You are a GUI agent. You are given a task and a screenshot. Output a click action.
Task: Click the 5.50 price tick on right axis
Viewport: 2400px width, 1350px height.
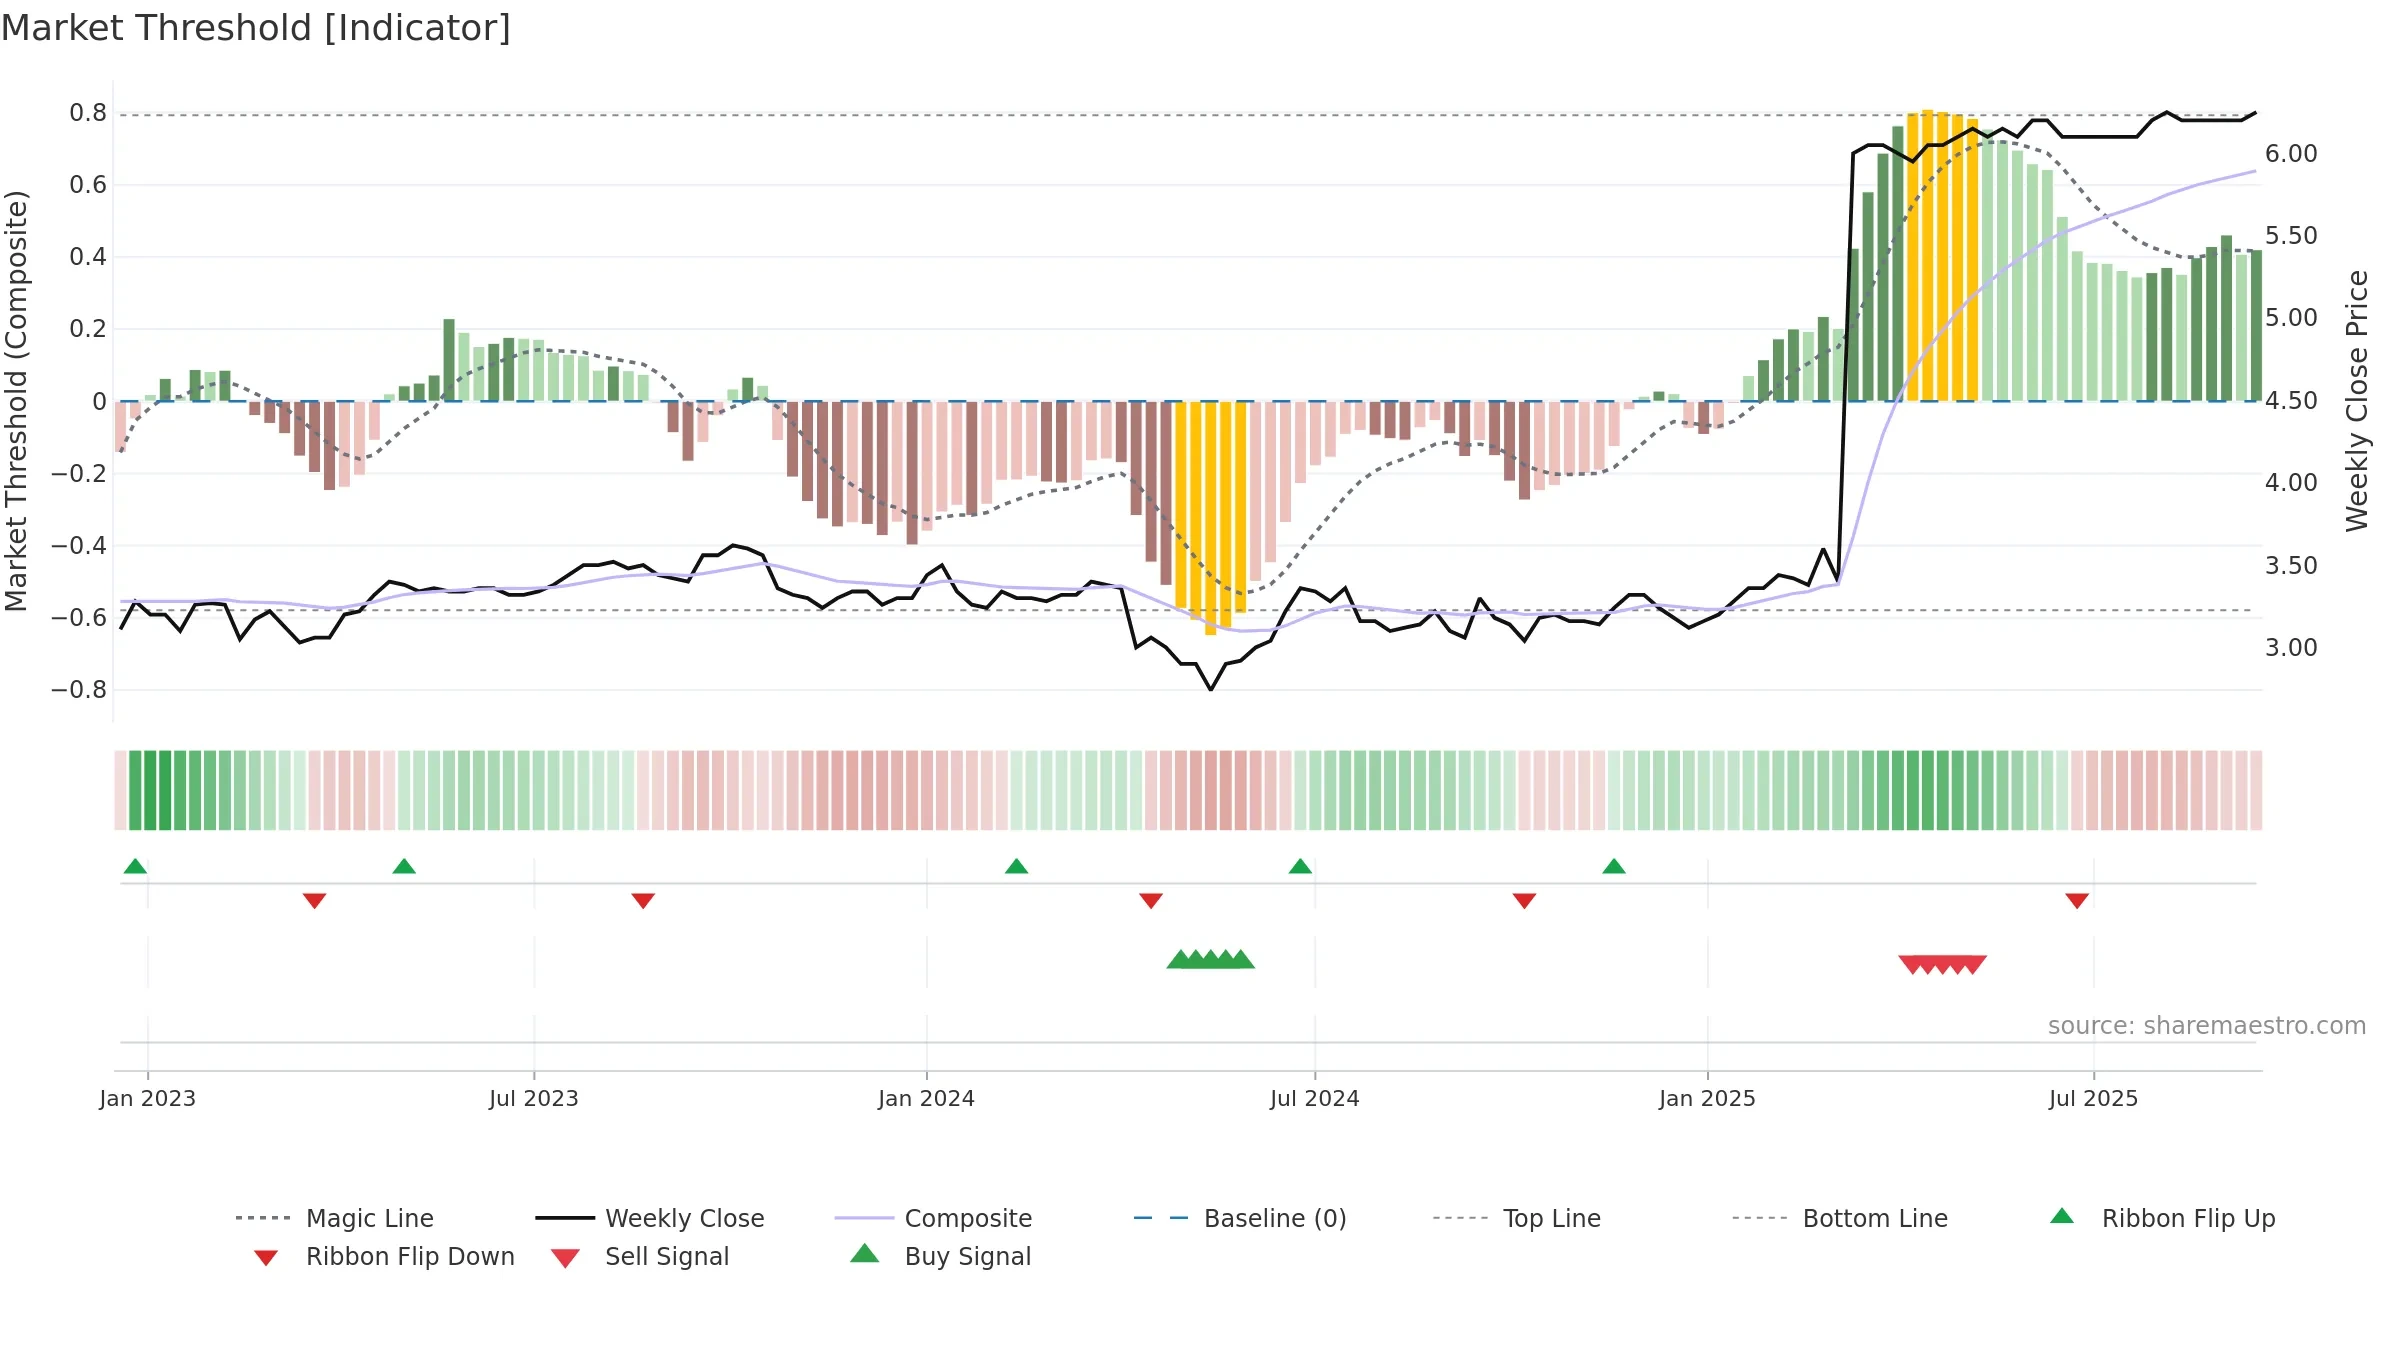2292,236
